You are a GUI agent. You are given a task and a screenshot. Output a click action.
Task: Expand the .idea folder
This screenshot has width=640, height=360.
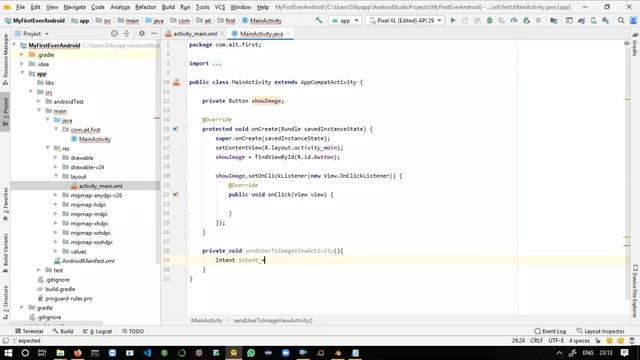pos(22,64)
